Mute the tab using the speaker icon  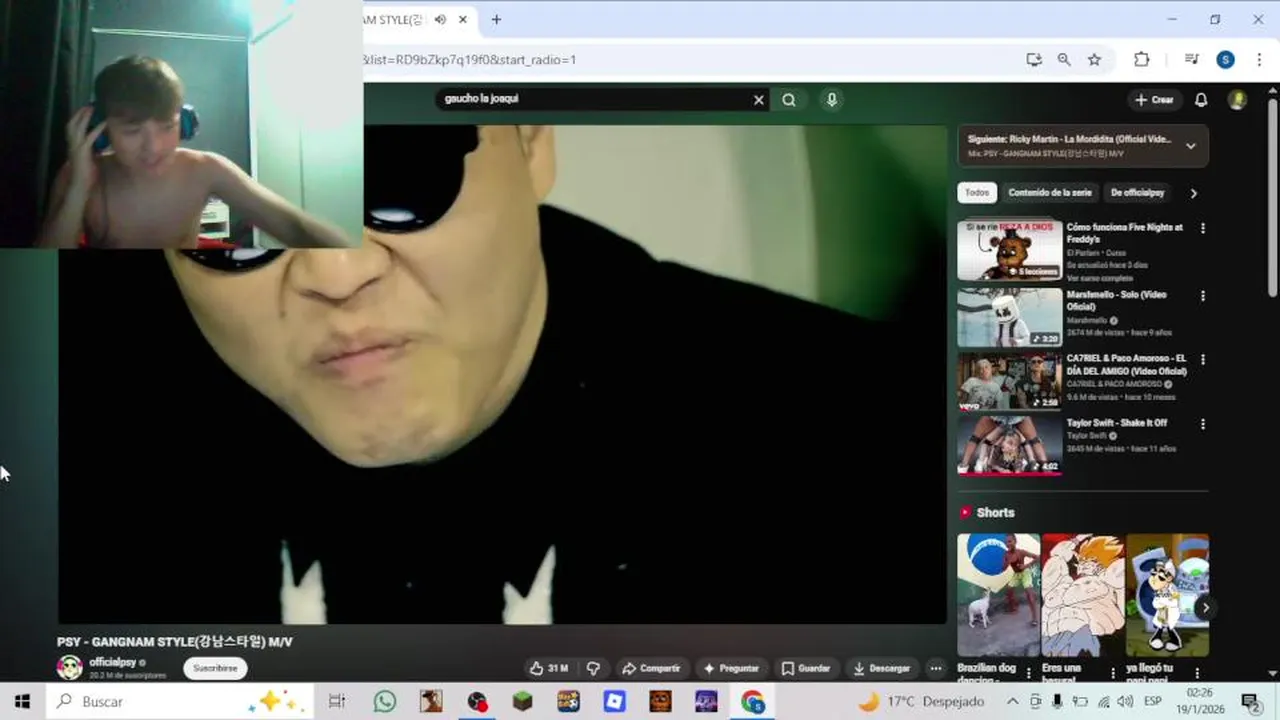(x=440, y=19)
